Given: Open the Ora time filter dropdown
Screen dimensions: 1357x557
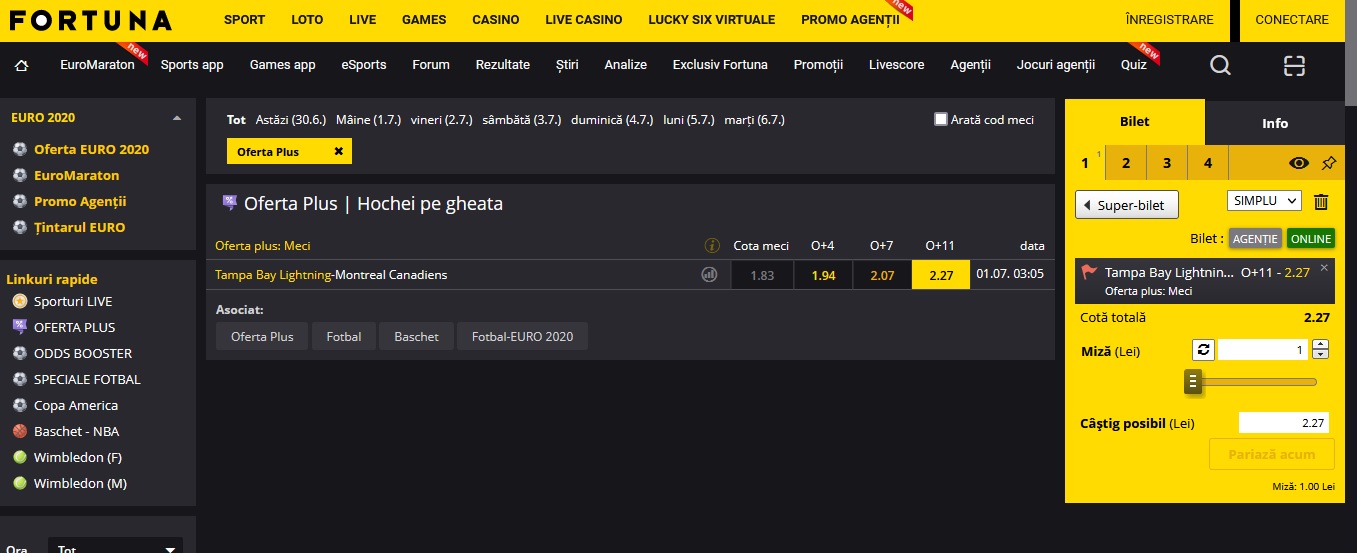Looking at the screenshot, I should coord(115,548).
